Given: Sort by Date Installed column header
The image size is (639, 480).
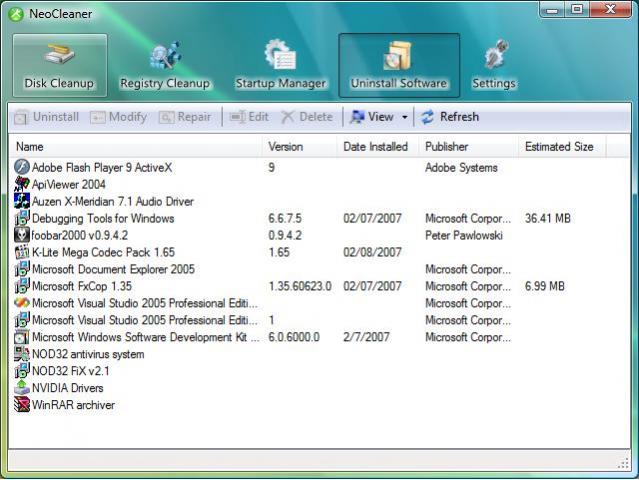Looking at the screenshot, I should point(378,147).
